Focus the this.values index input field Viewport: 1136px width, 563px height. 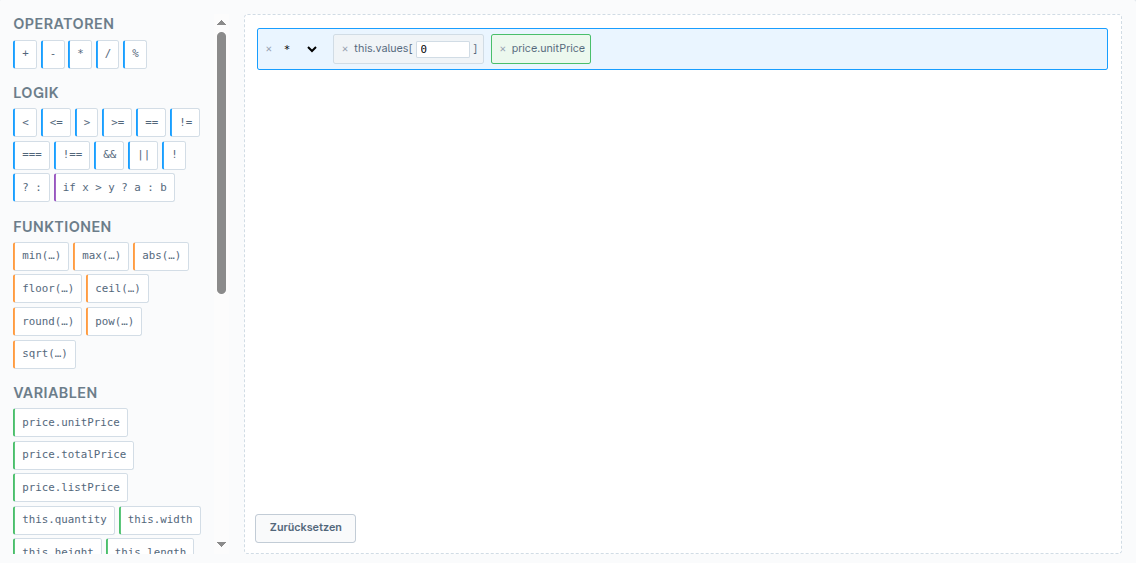click(443, 49)
